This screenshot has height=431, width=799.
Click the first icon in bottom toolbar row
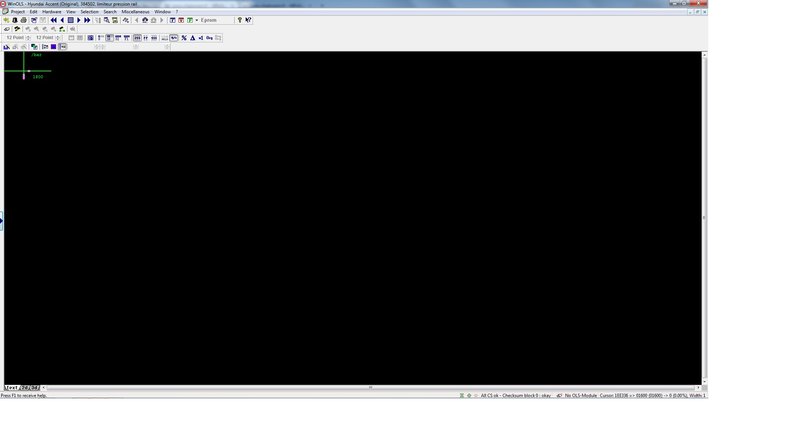point(6,47)
